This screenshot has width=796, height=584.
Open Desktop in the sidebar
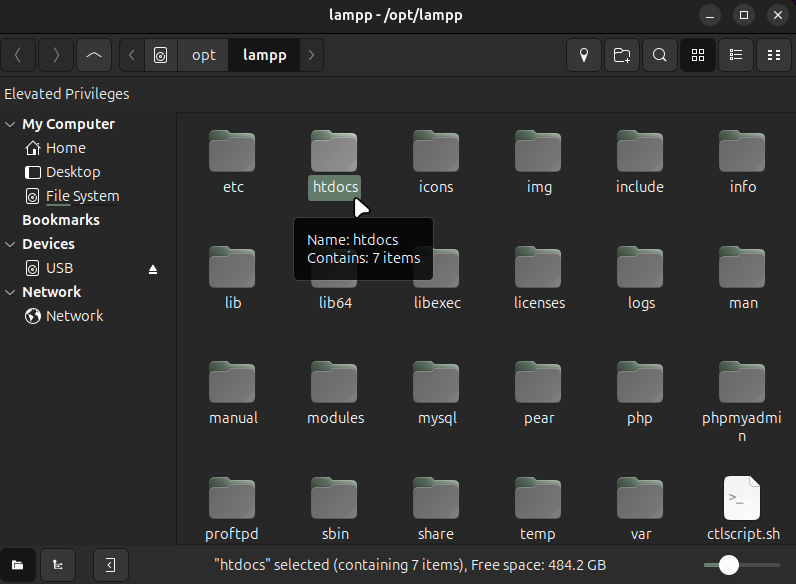tap(62, 172)
